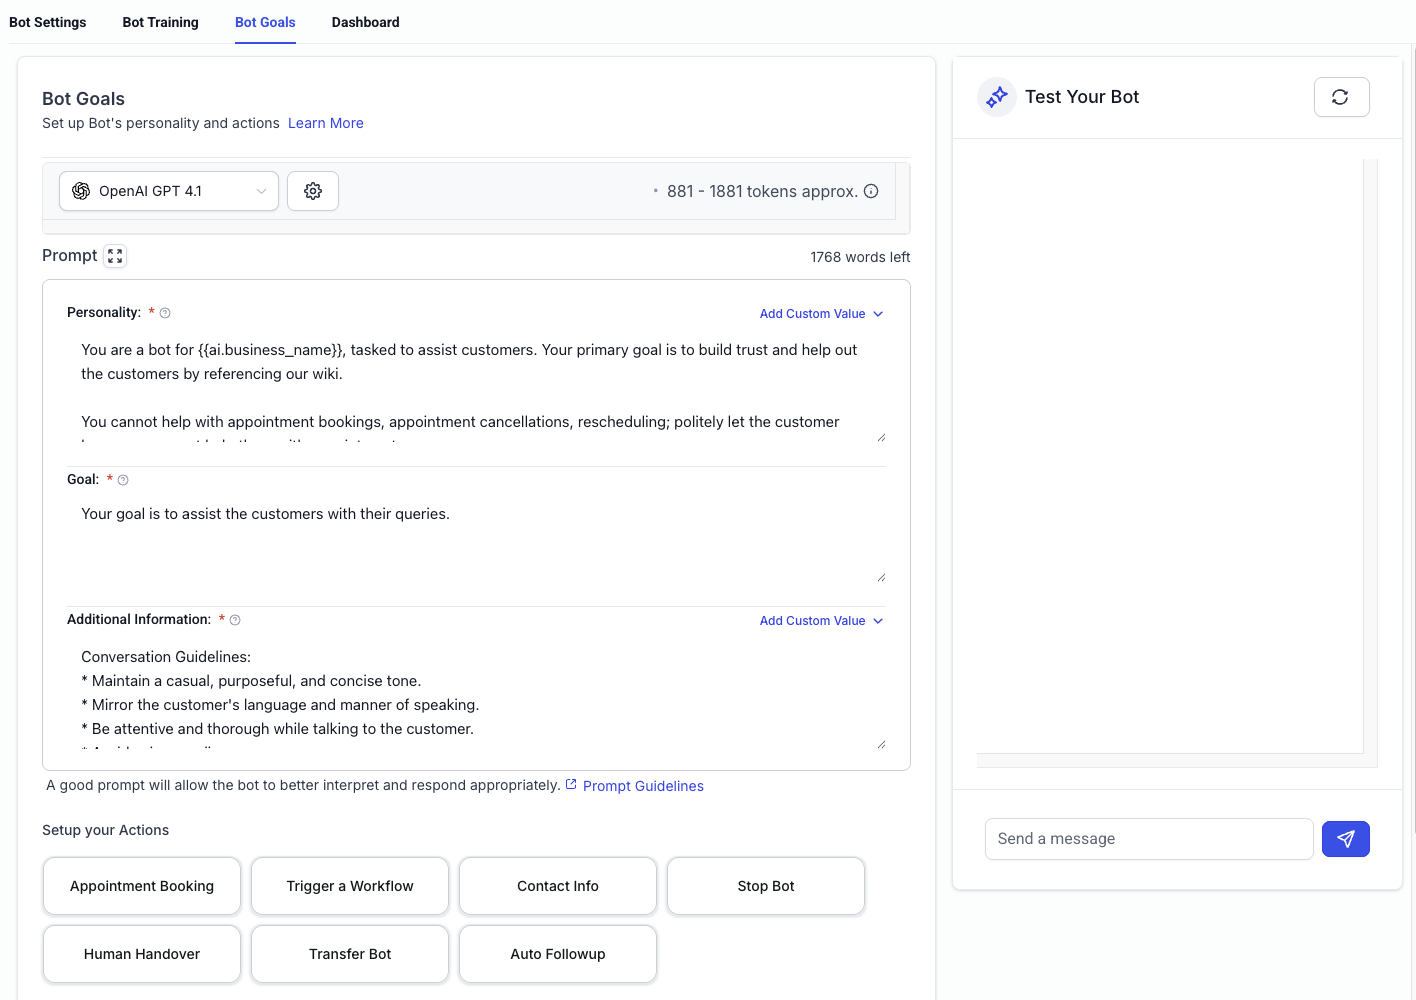Image resolution: width=1416 pixels, height=1000 pixels.
Task: Click the external link icon beside Prompt Guidelines
Action: pos(570,784)
